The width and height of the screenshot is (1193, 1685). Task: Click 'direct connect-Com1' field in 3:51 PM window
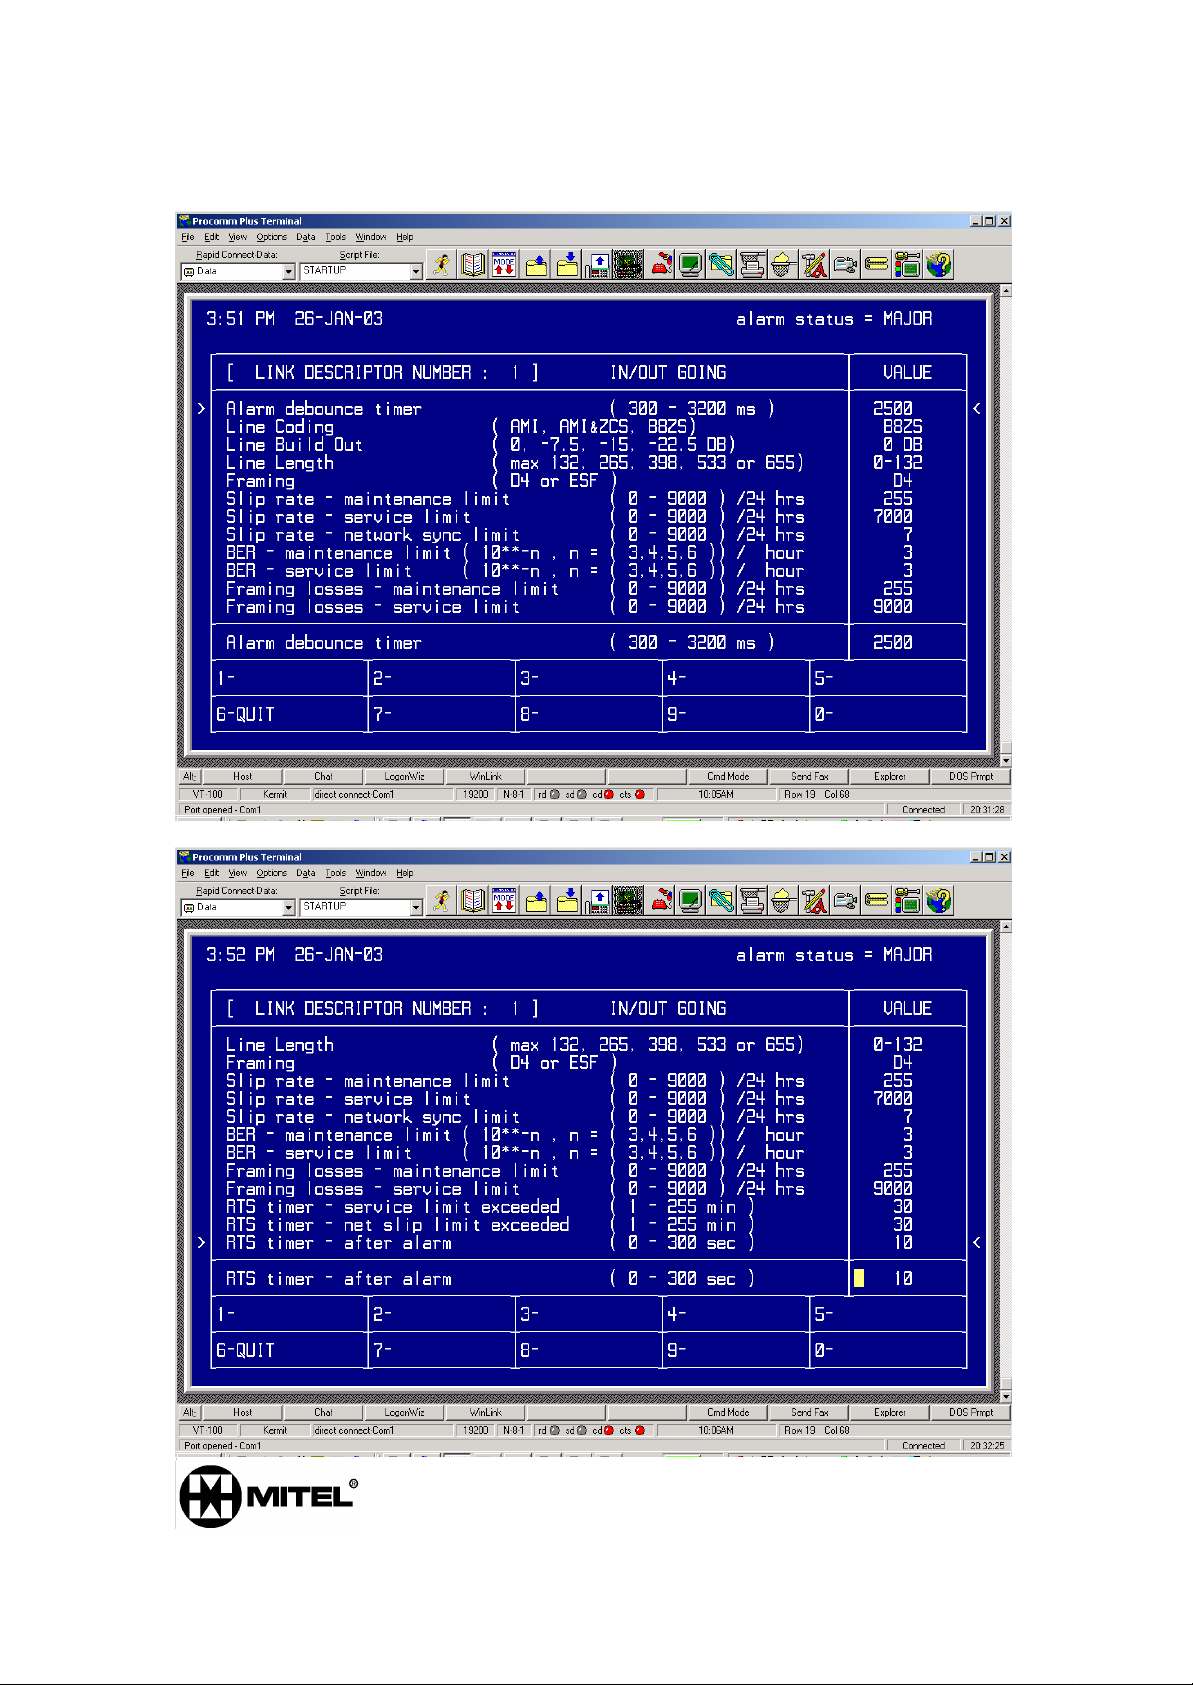383,794
